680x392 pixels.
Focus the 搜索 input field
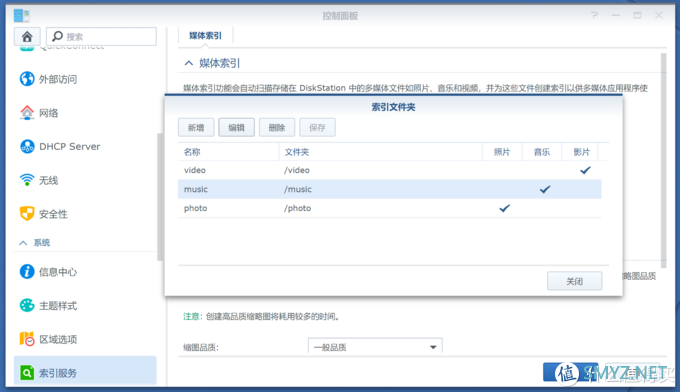tap(101, 36)
